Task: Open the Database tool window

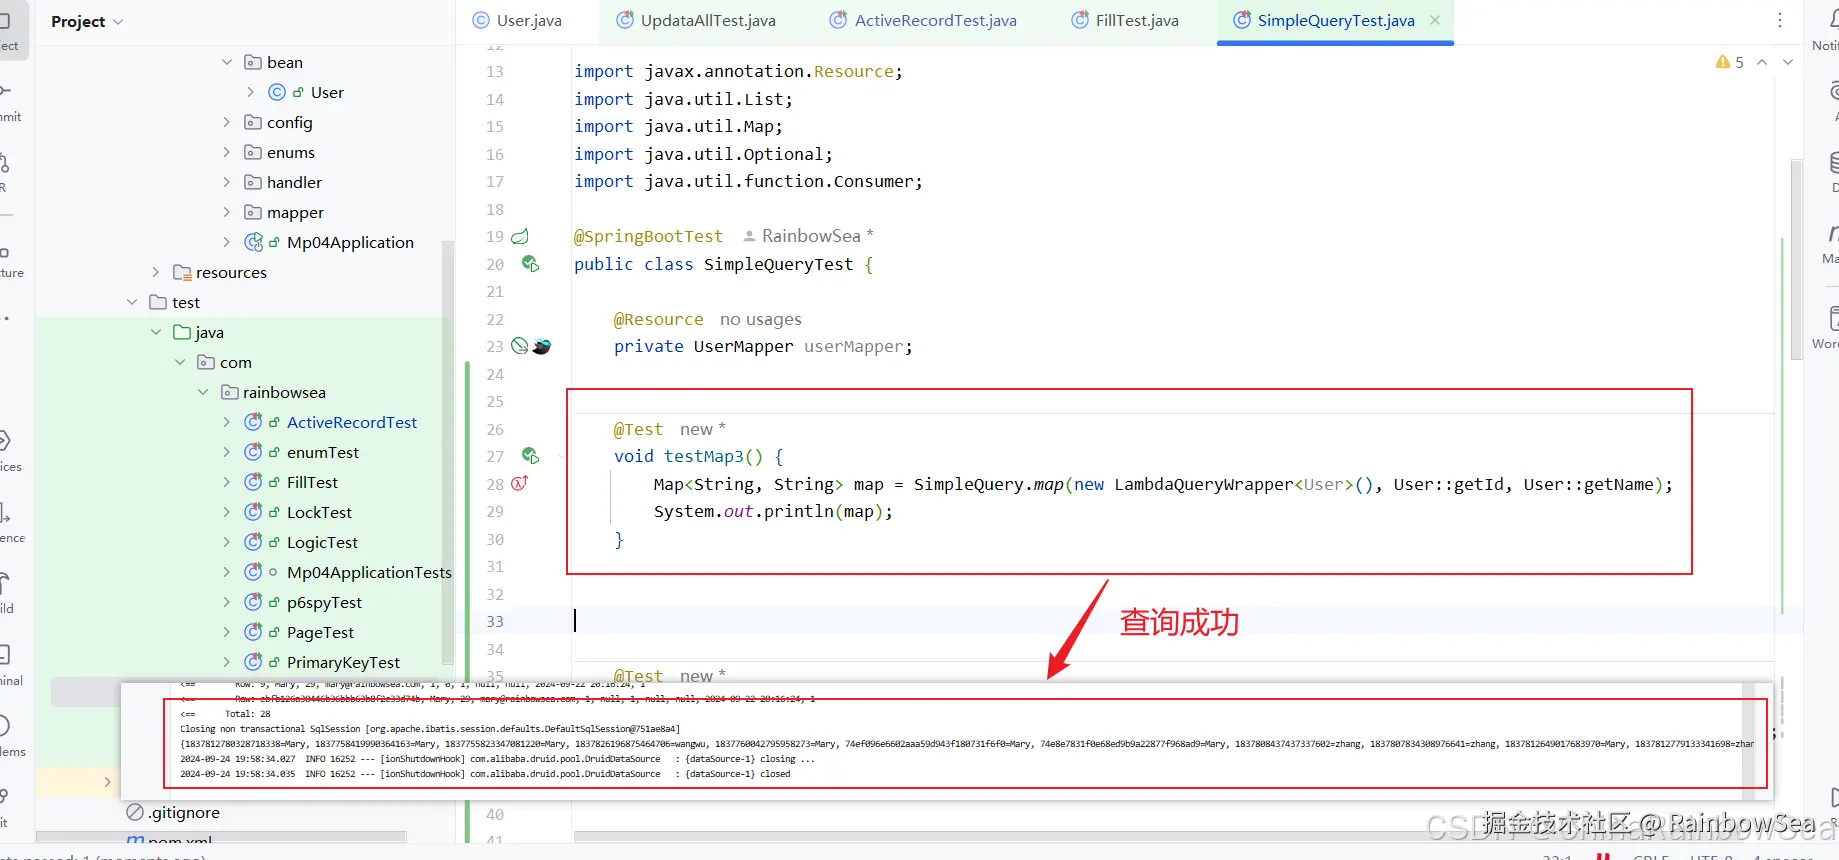Action: [1833, 170]
